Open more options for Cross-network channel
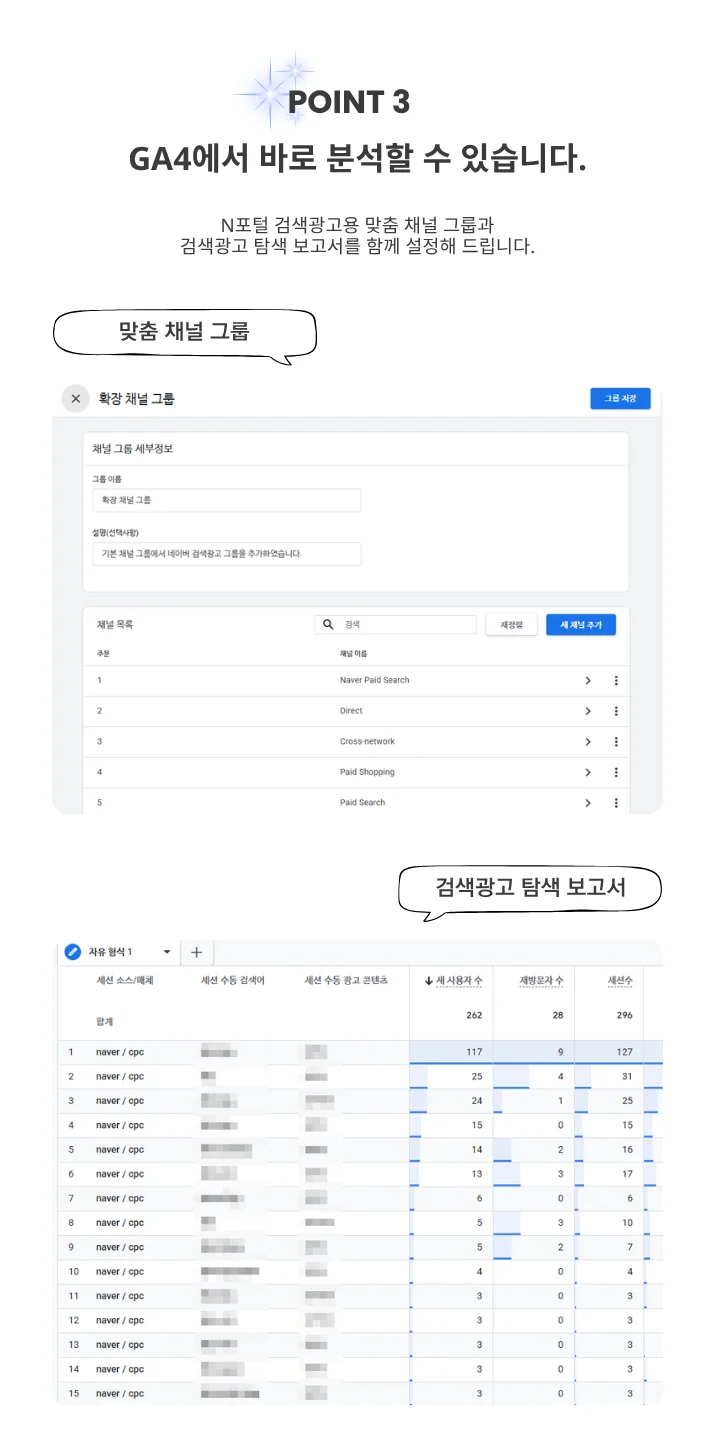The width and height of the screenshot is (715, 1444). pyautogui.click(x=616, y=742)
